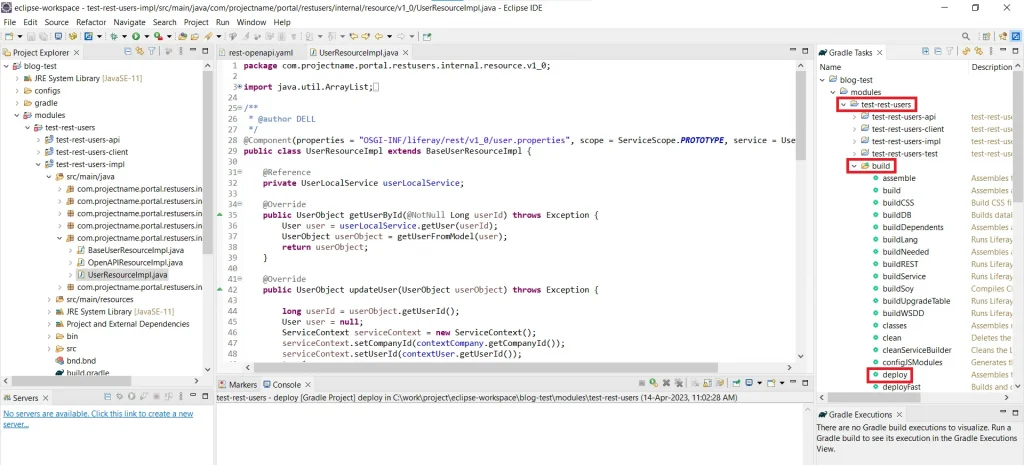Collapse the build group in Gradle Tasks

click(855, 166)
